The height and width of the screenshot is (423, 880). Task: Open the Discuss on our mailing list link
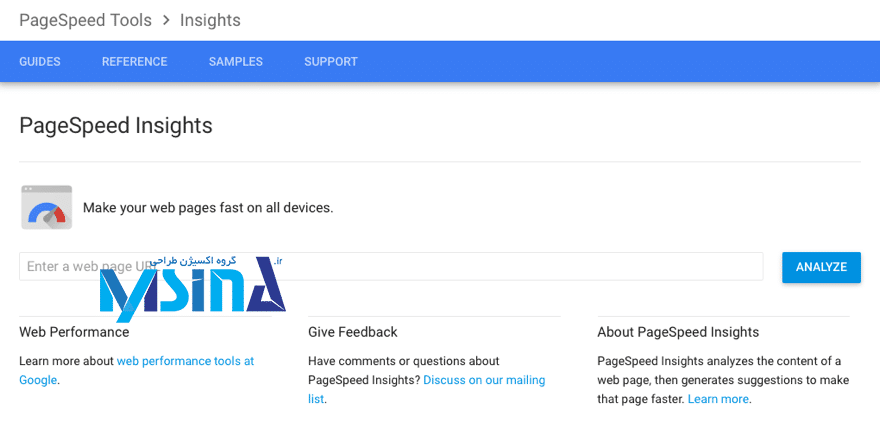(484, 380)
